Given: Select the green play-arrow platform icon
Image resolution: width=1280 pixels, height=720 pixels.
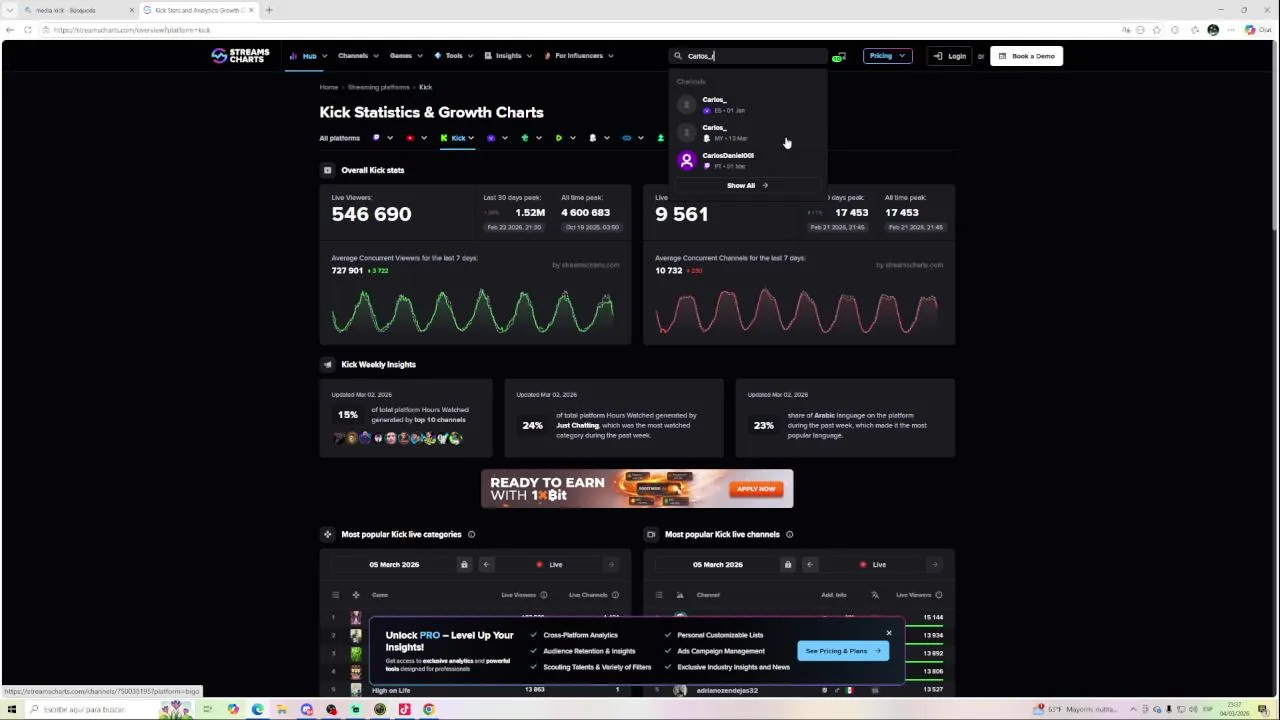Looking at the screenshot, I should pos(559,138).
